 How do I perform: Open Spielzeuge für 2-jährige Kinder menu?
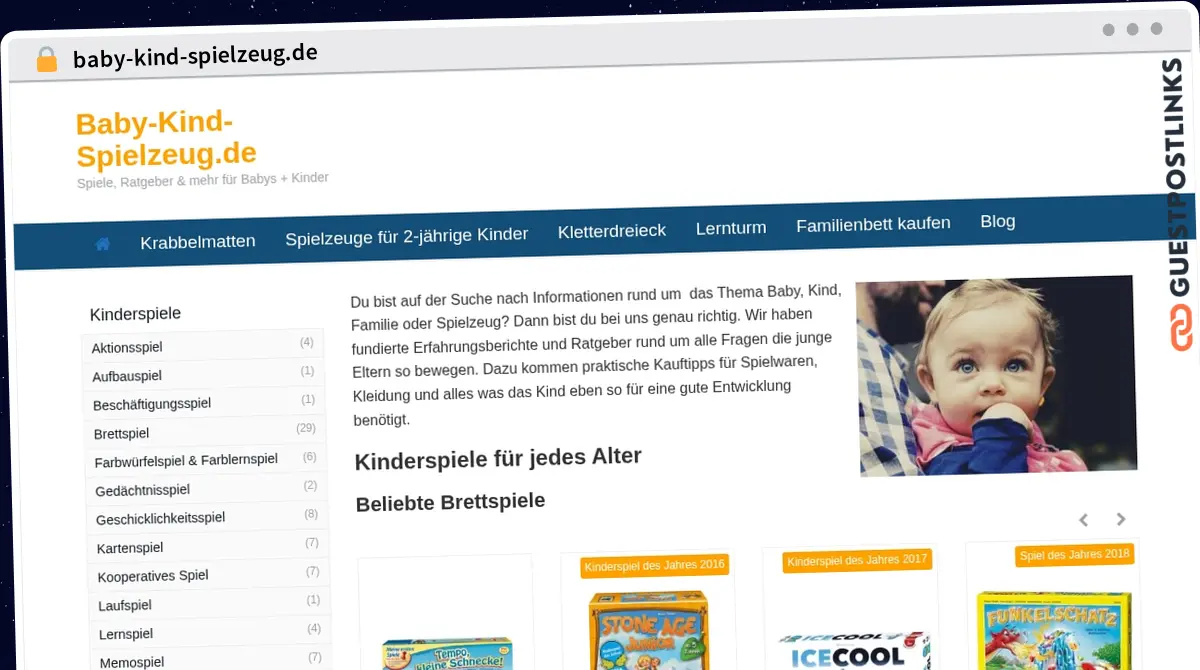406,236
